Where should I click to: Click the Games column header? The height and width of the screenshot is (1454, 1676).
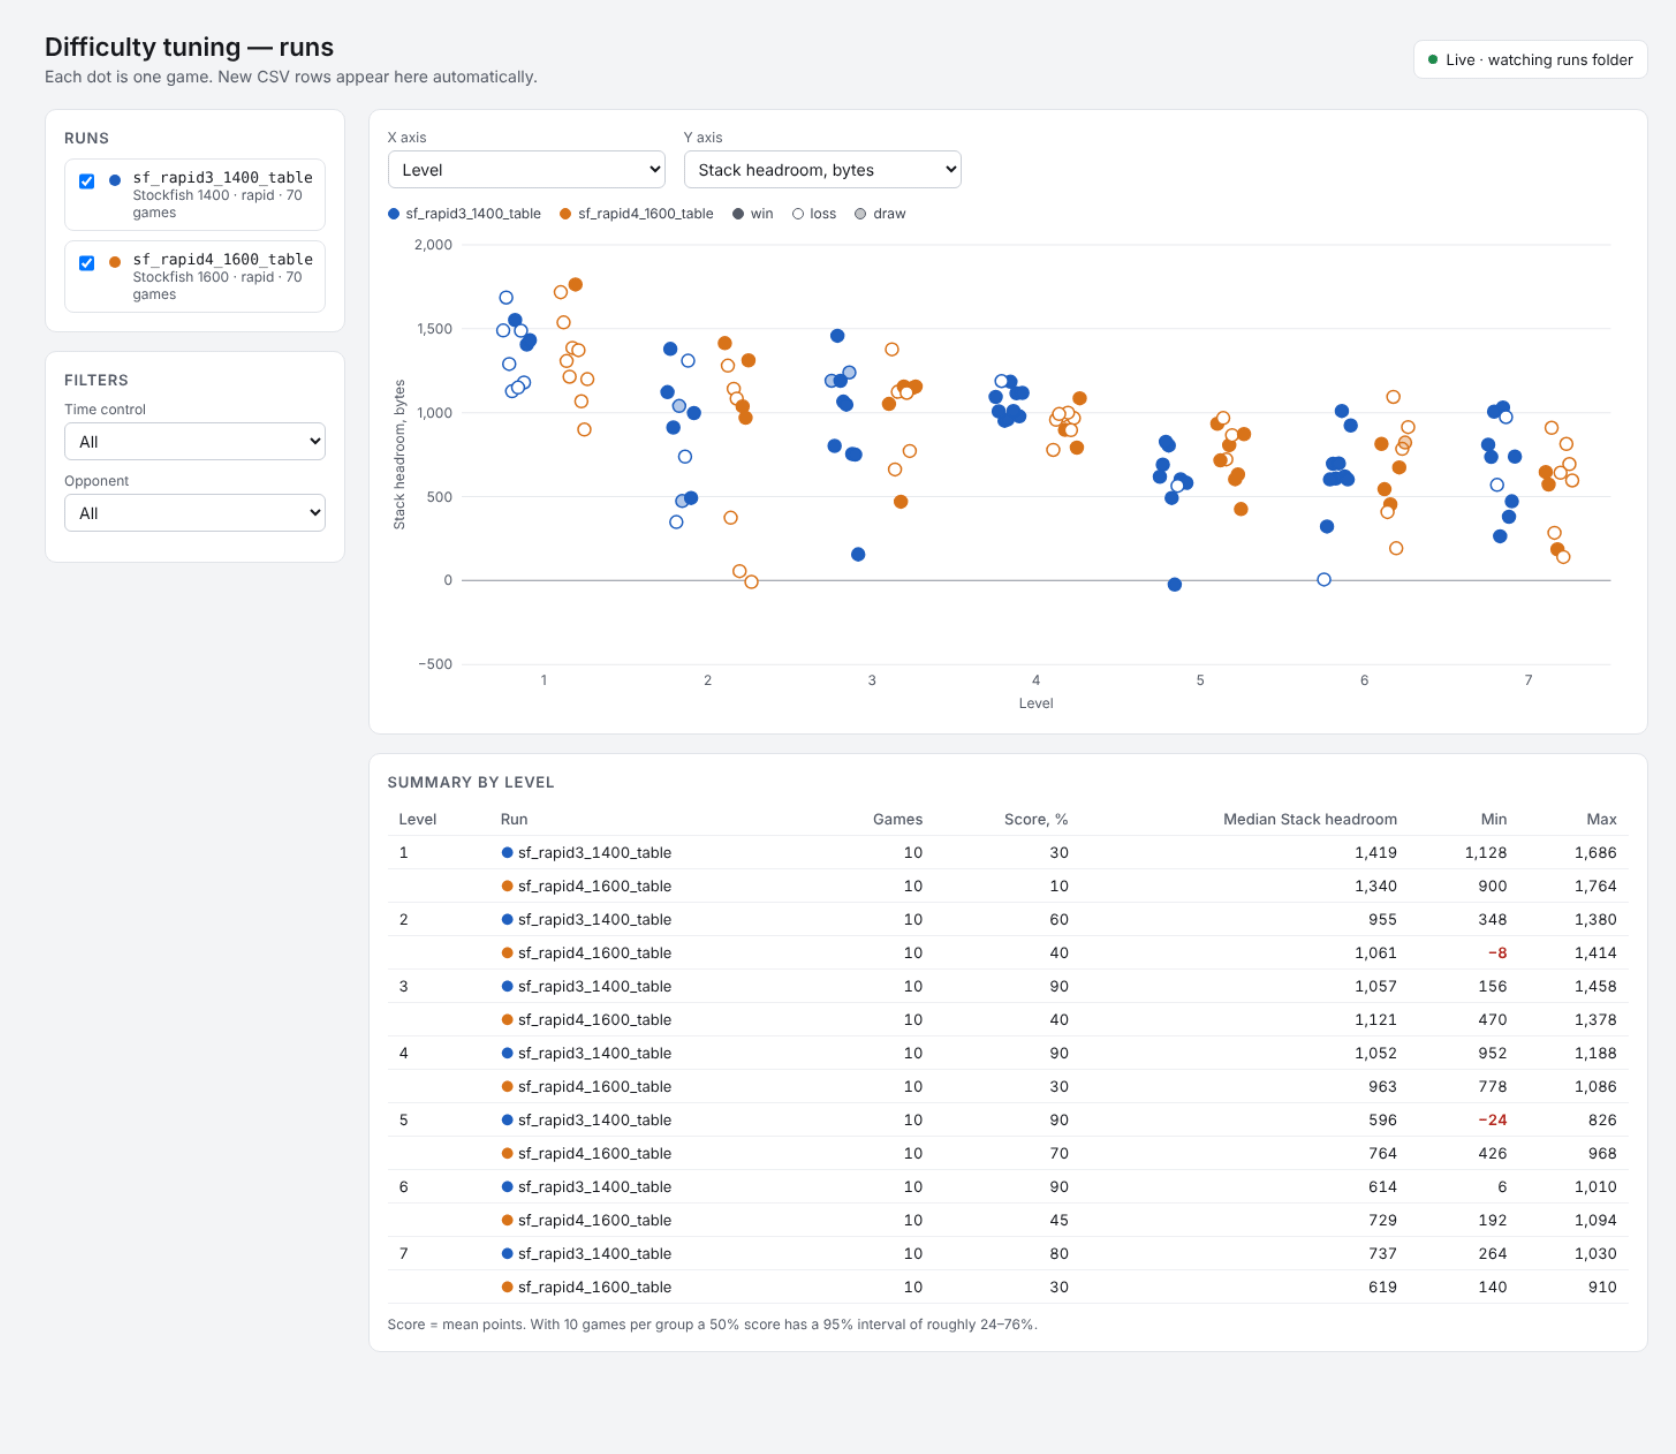(897, 819)
